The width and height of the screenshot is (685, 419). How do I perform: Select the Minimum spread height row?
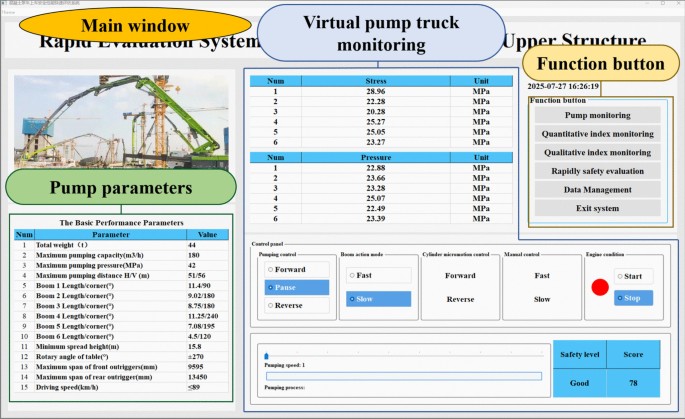point(121,346)
